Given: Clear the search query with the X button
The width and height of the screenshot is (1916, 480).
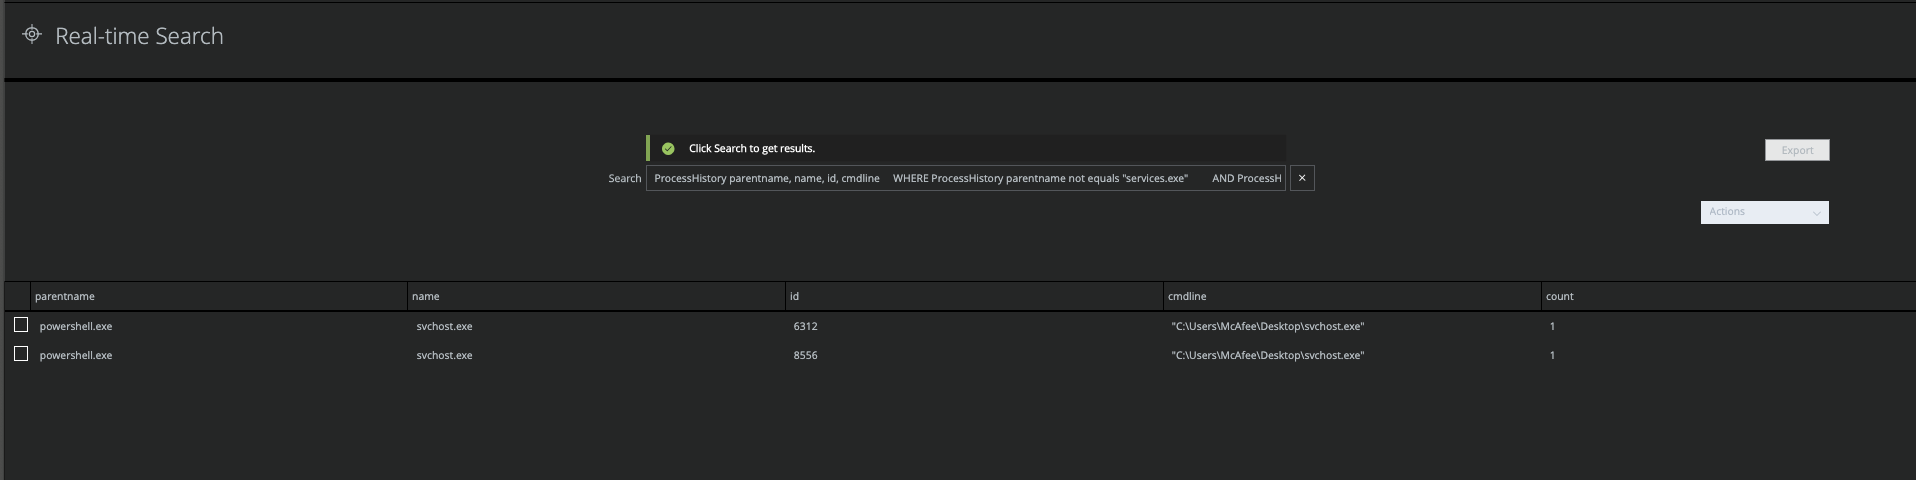Looking at the screenshot, I should 1302,178.
